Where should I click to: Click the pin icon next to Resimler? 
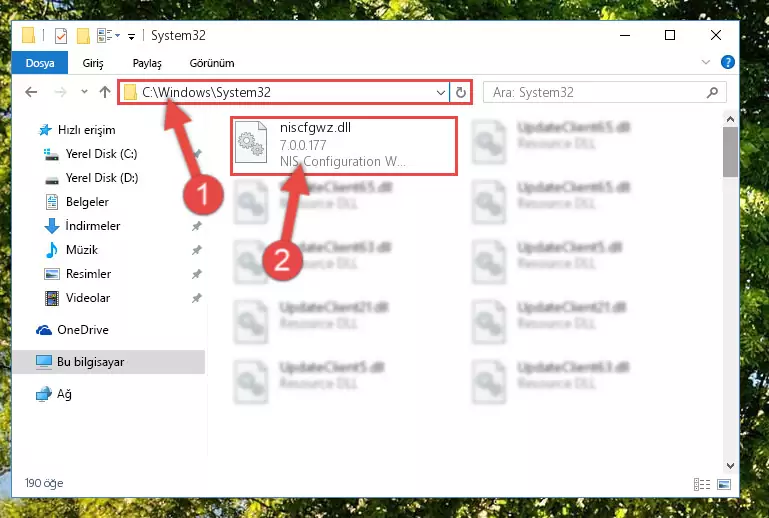point(197,274)
